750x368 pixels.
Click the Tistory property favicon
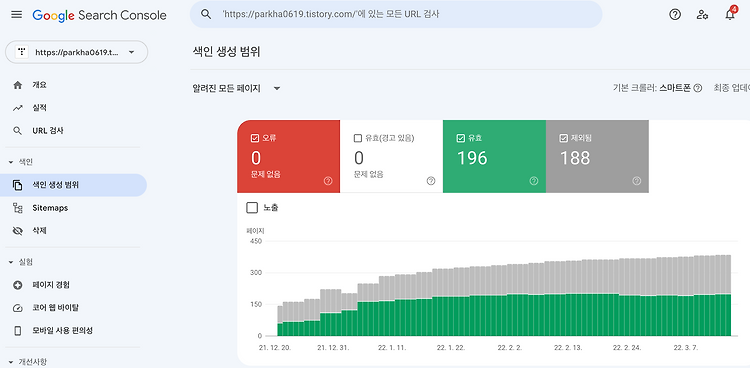coord(22,52)
